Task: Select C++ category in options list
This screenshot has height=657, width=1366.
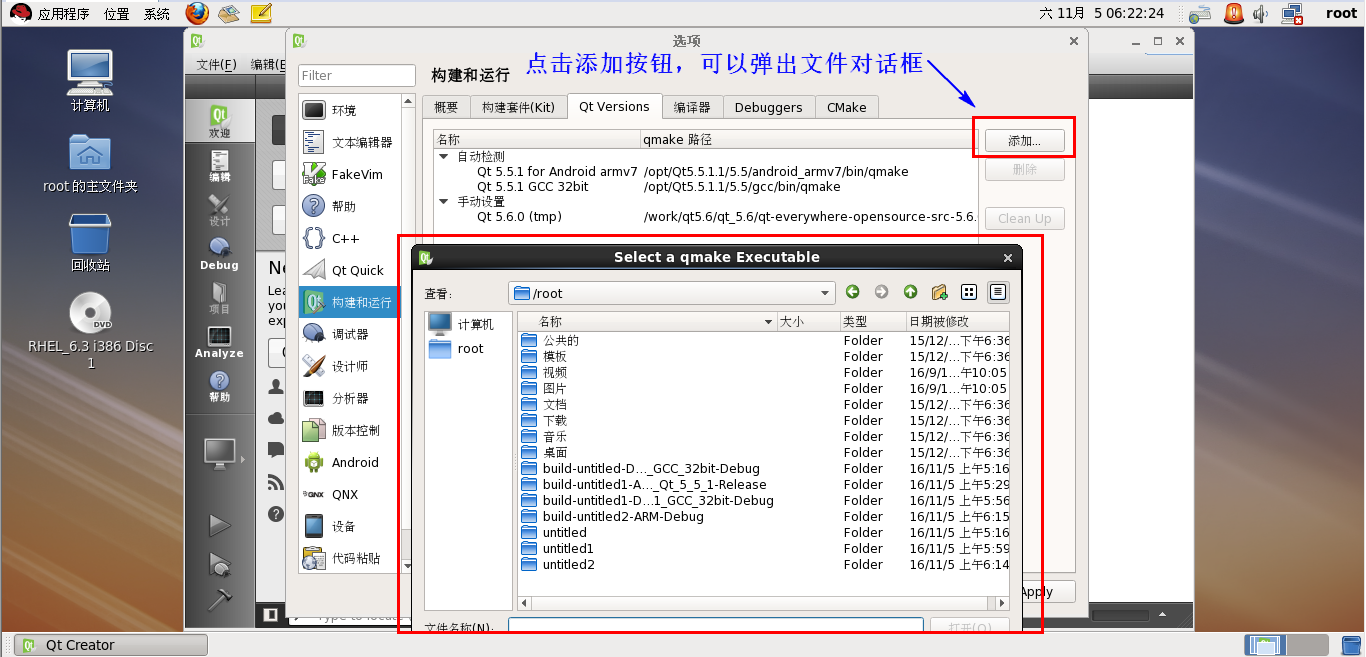Action: [349, 238]
